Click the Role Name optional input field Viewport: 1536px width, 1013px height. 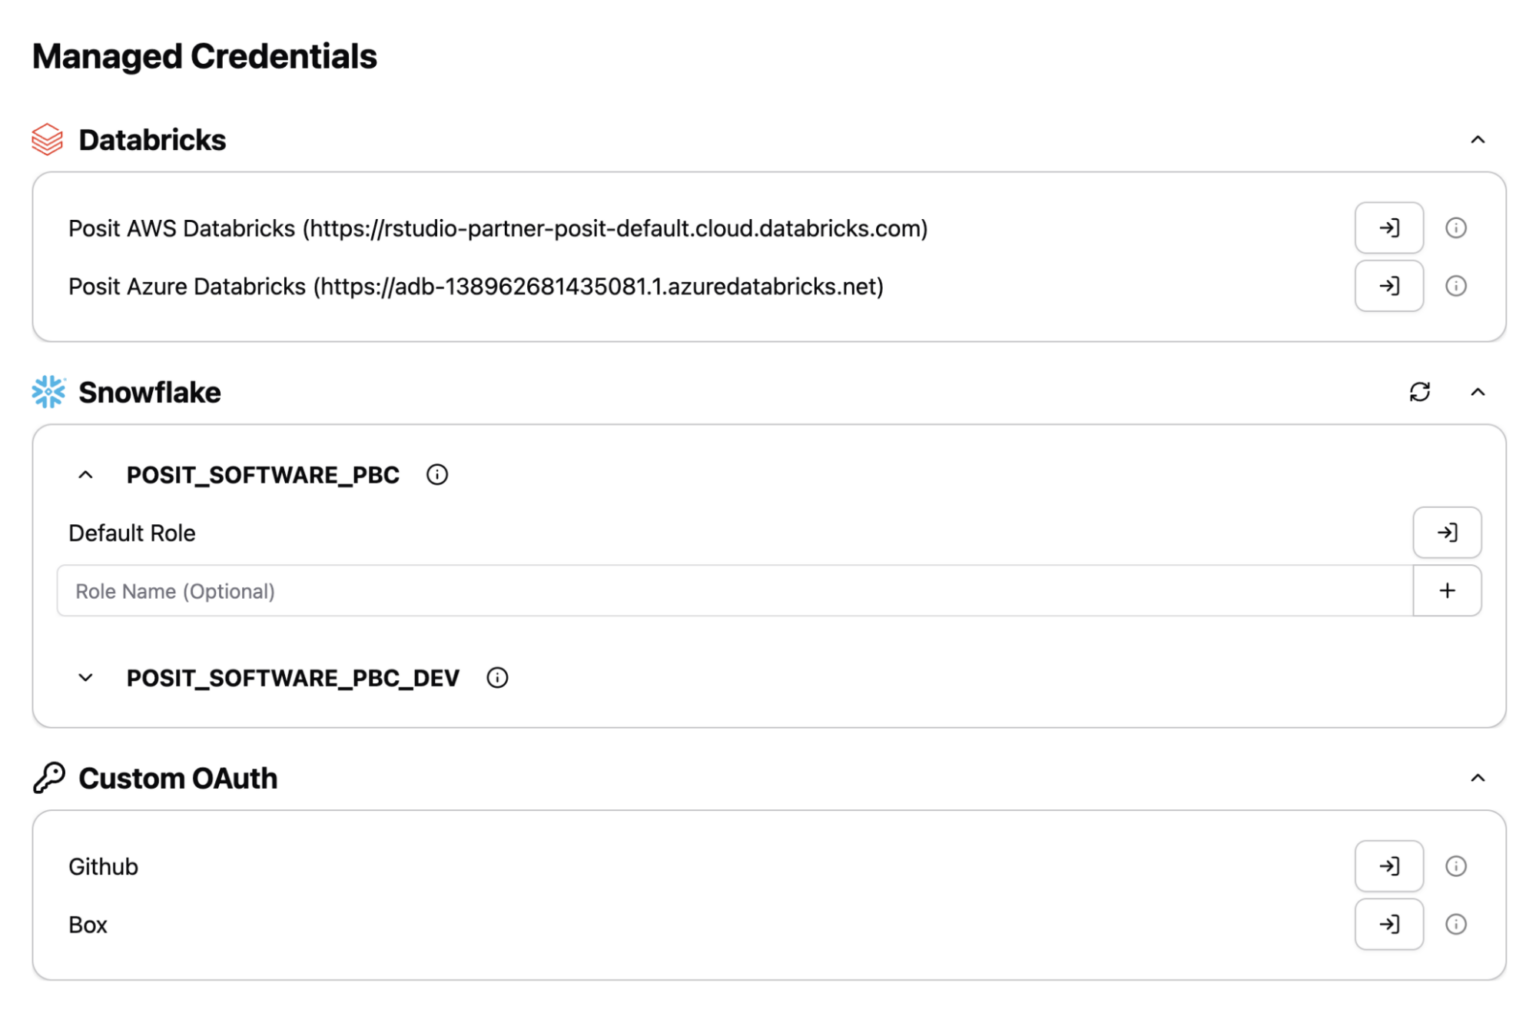pyautogui.click(x=400, y=591)
